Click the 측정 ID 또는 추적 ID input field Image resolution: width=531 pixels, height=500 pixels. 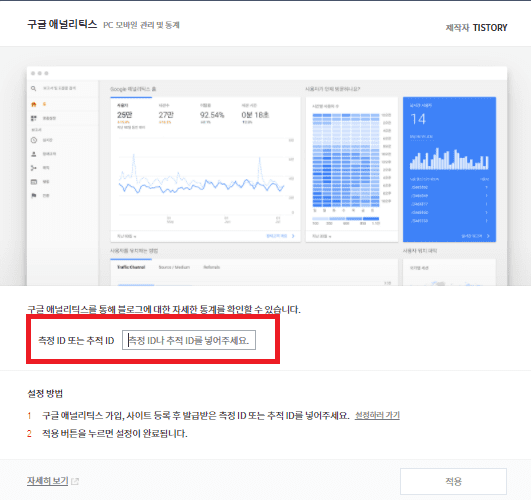coord(189,340)
